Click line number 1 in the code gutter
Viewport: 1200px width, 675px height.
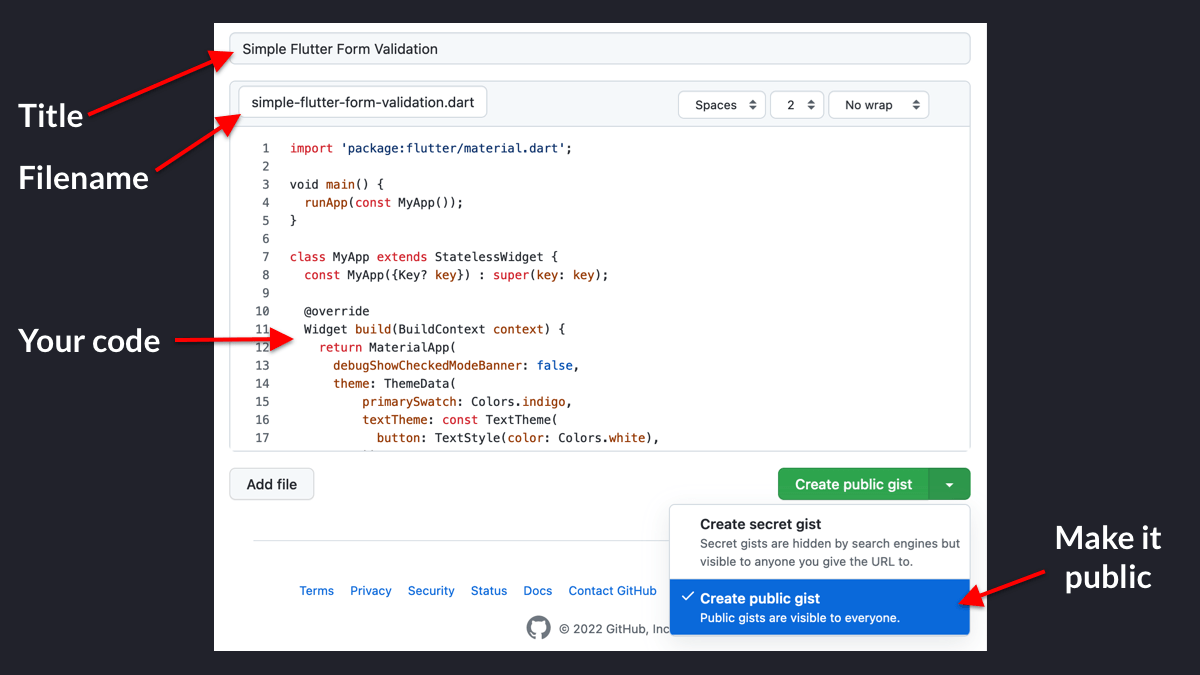coord(265,148)
